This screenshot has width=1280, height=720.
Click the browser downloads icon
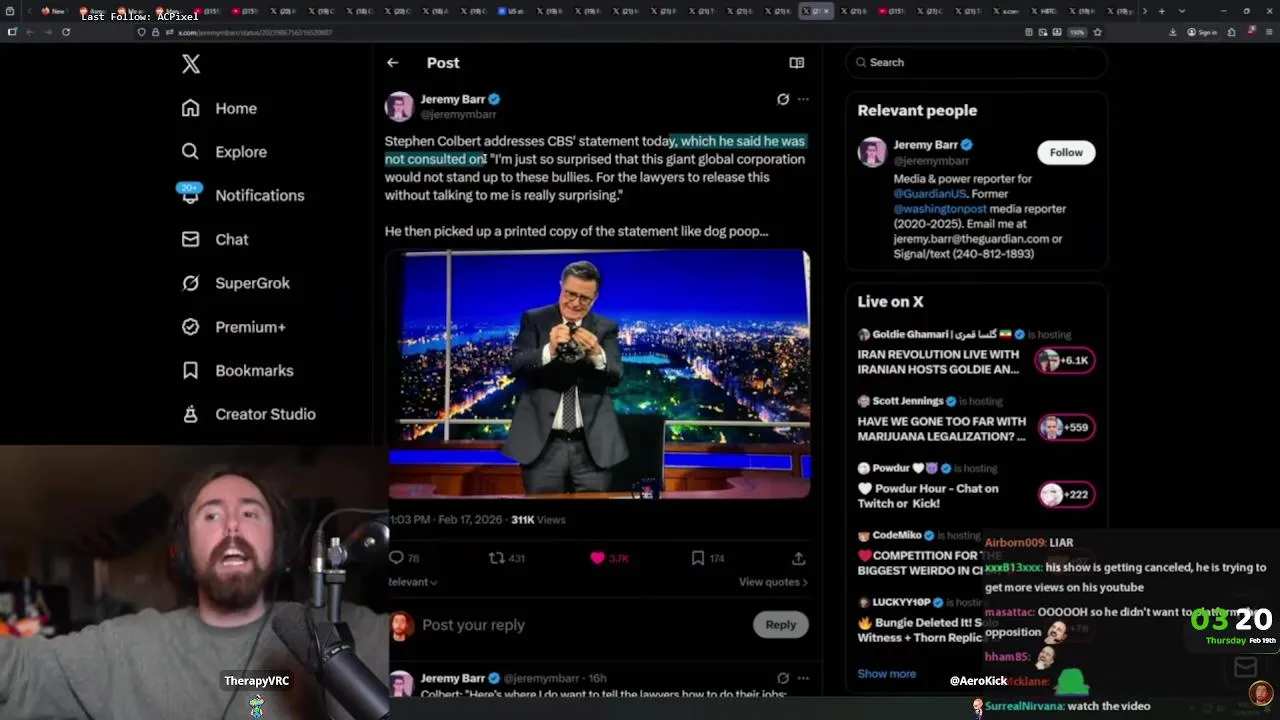(x=1172, y=32)
